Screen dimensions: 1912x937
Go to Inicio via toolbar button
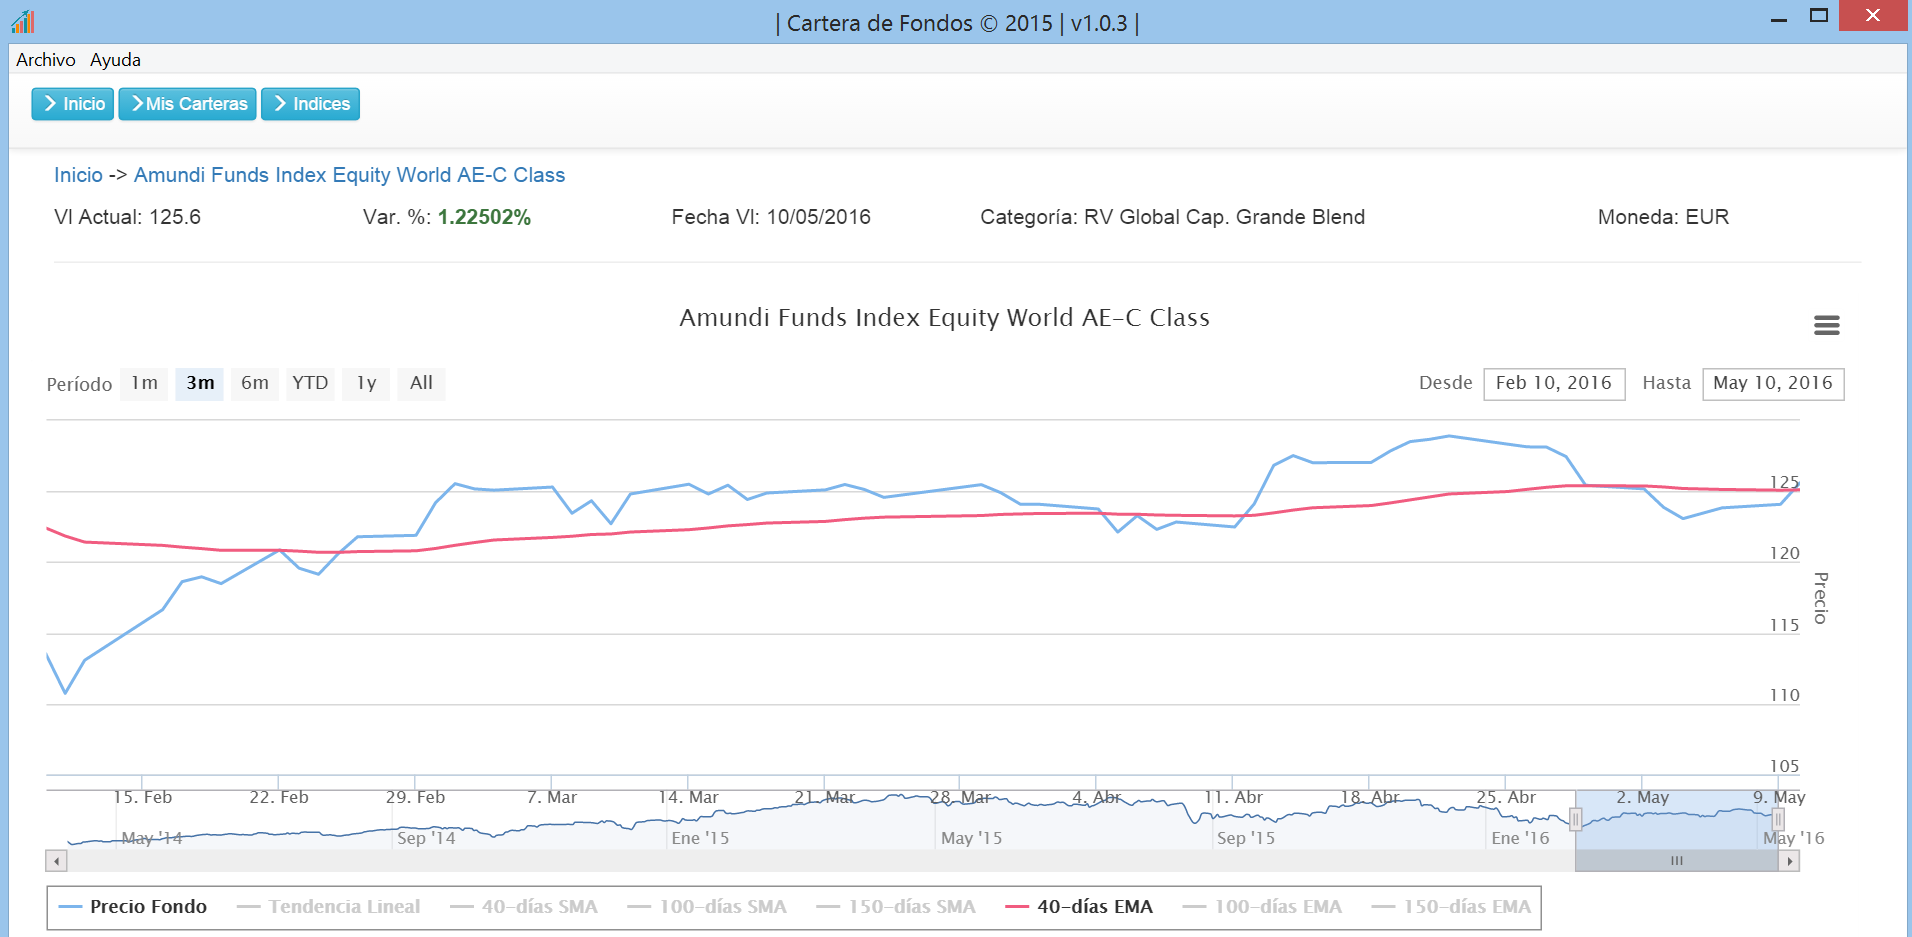click(73, 104)
